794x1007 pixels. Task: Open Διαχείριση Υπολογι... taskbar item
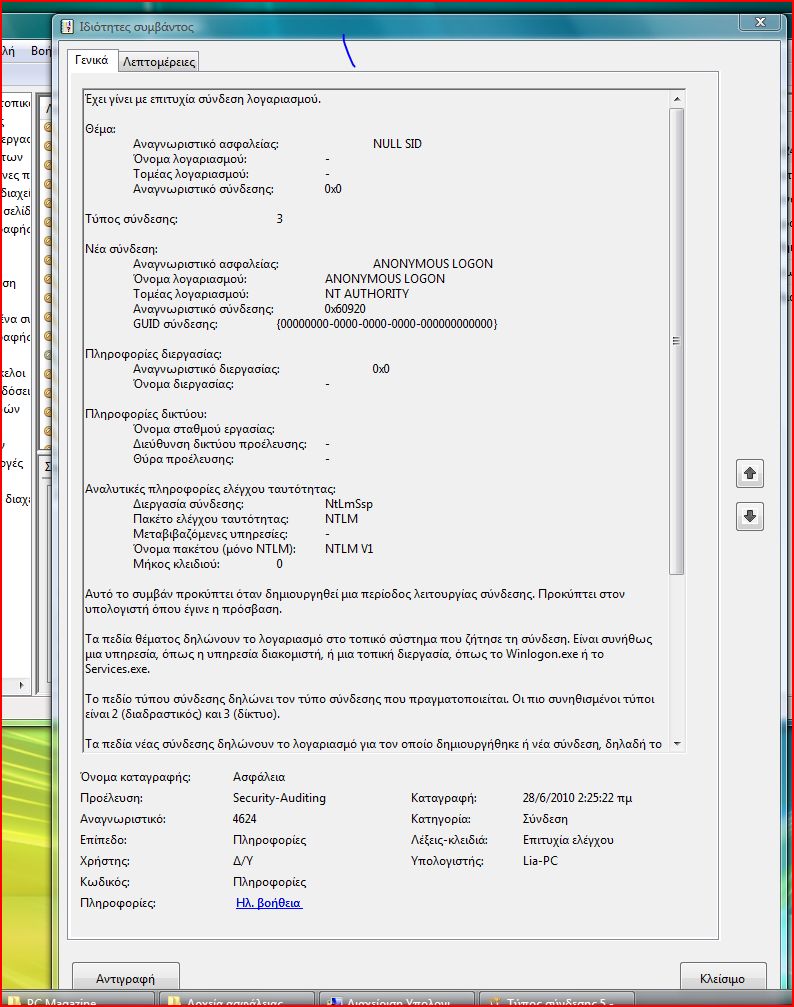point(396,1001)
